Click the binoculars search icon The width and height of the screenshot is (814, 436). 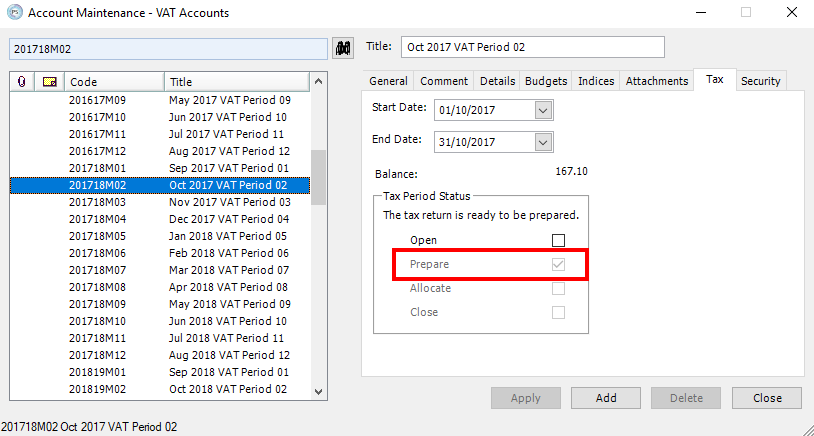pos(343,48)
